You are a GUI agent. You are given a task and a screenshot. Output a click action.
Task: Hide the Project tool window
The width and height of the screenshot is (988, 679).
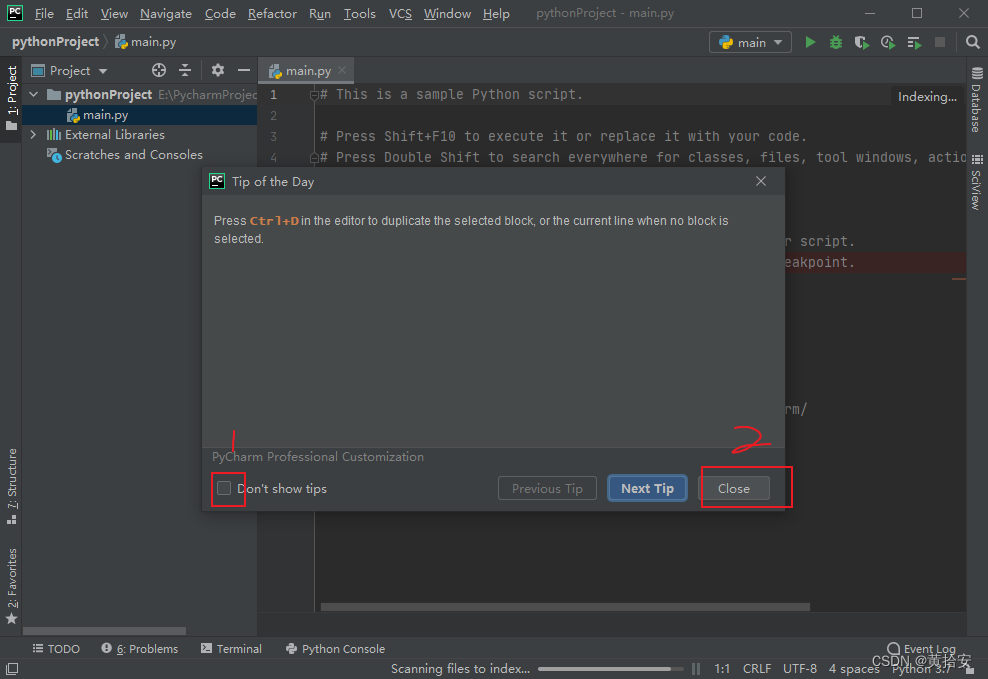click(243, 70)
